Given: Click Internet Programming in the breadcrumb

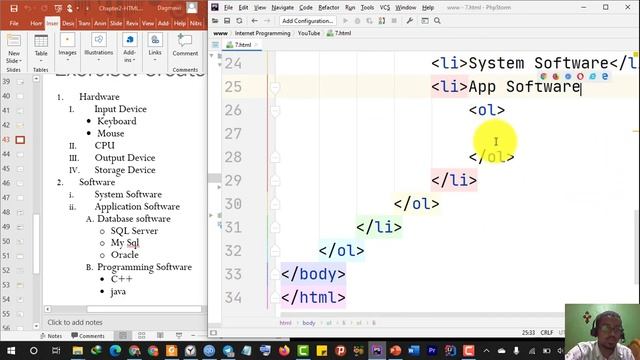Looking at the screenshot, I should [x=262, y=33].
